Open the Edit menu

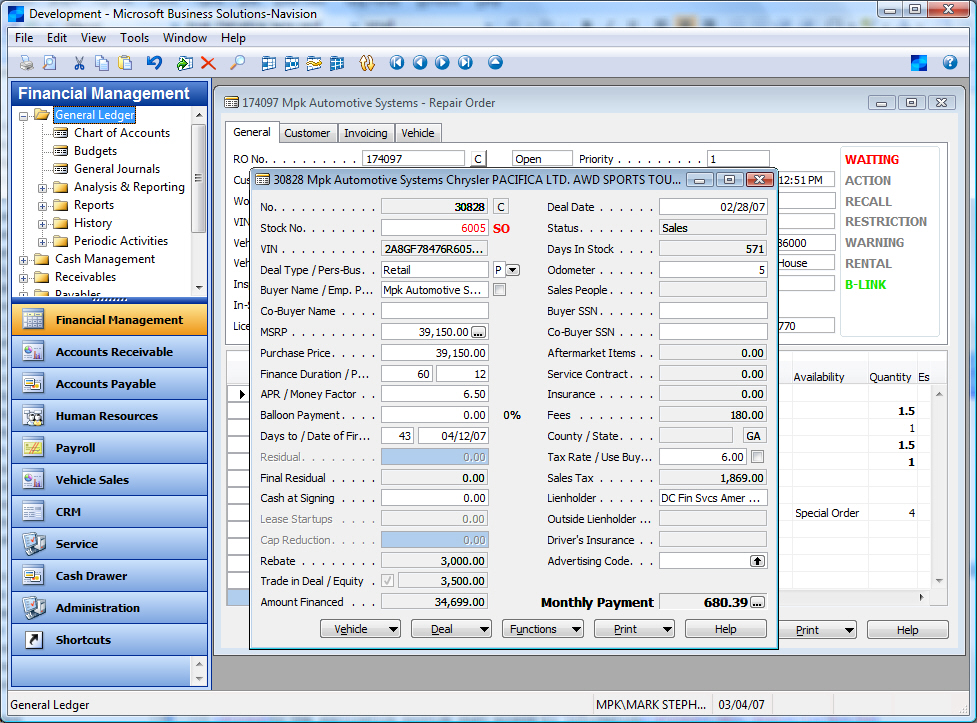tap(57, 38)
